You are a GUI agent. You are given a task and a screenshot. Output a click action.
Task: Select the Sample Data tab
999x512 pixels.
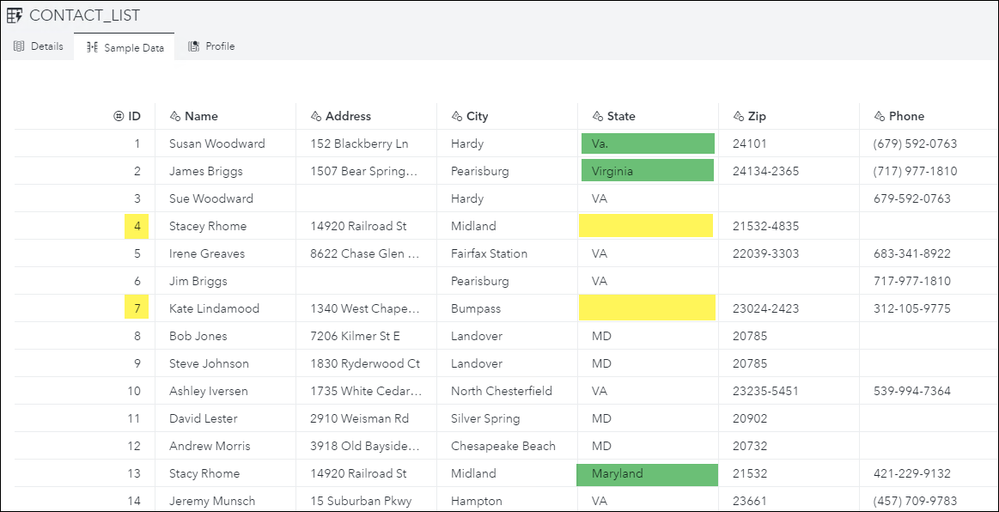124,47
